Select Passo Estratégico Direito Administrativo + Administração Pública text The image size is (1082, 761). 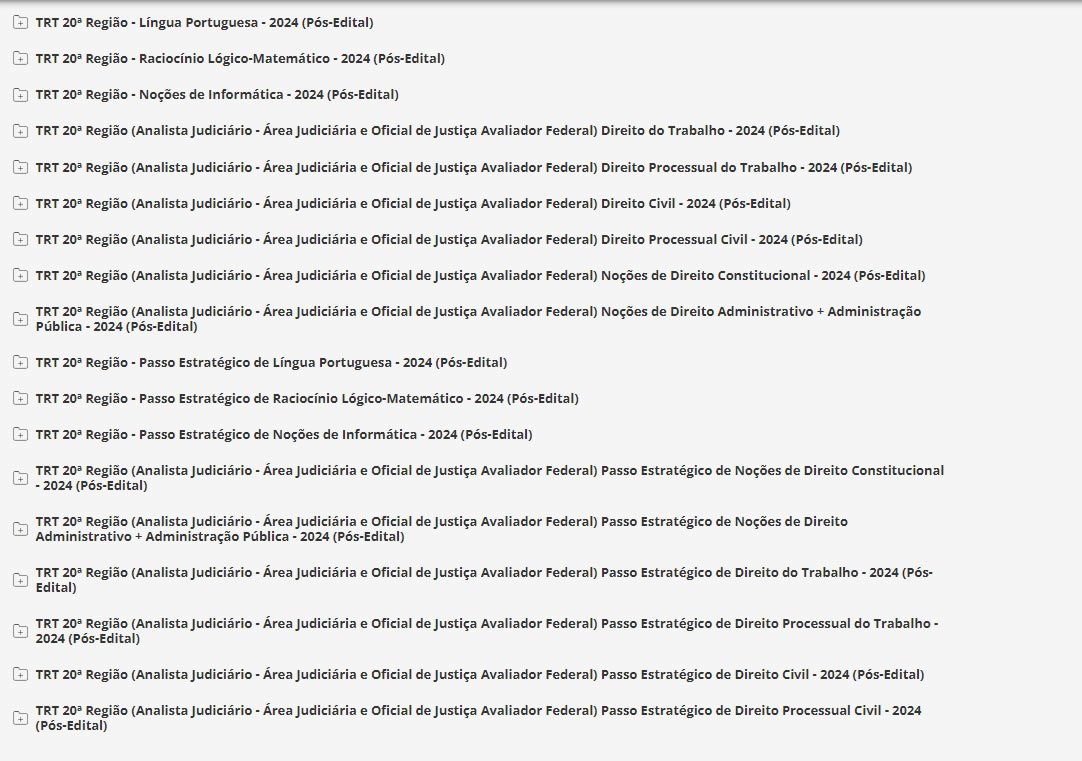tap(441, 529)
